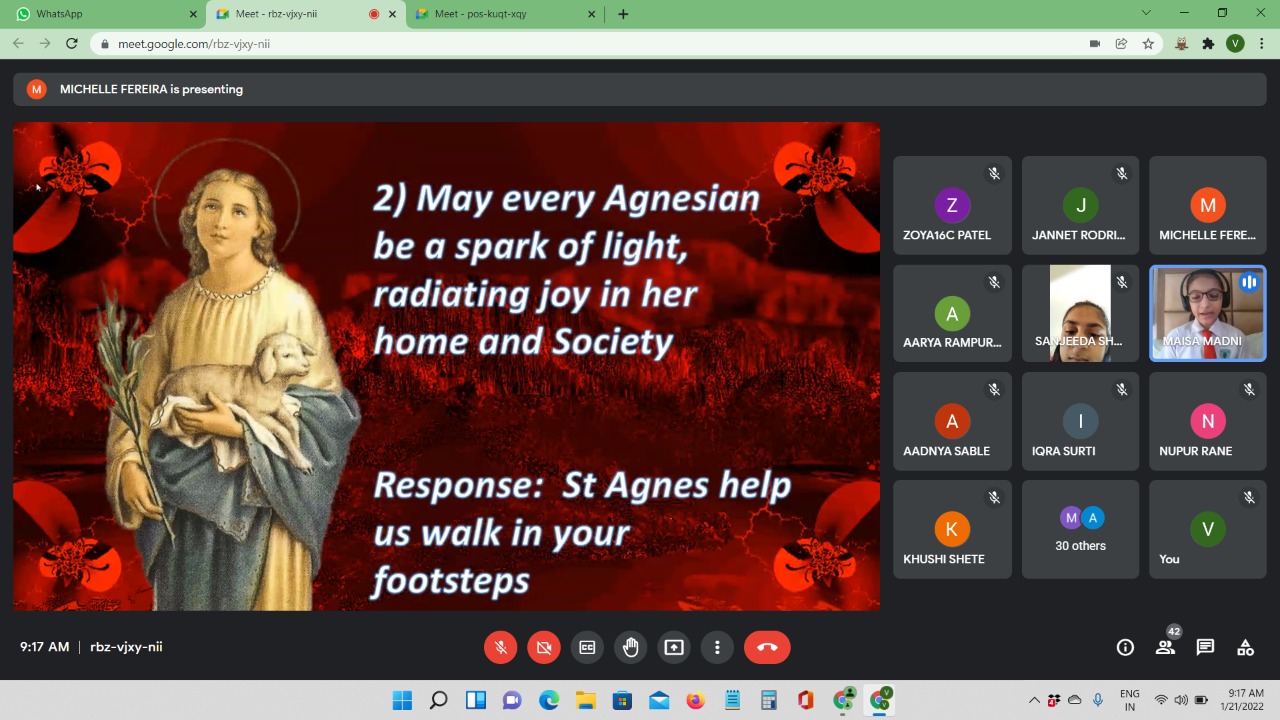Click the JANNET RODRI... participant tile
This screenshot has width=1280, height=720.
coord(1080,205)
